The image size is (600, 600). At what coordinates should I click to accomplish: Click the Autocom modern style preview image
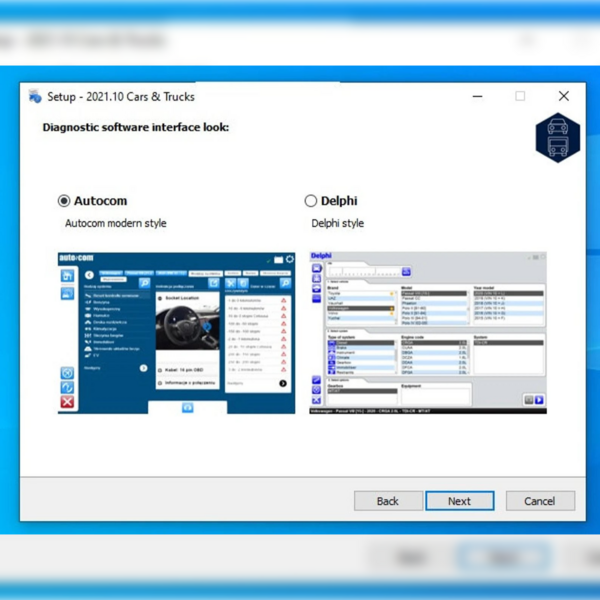(x=176, y=333)
